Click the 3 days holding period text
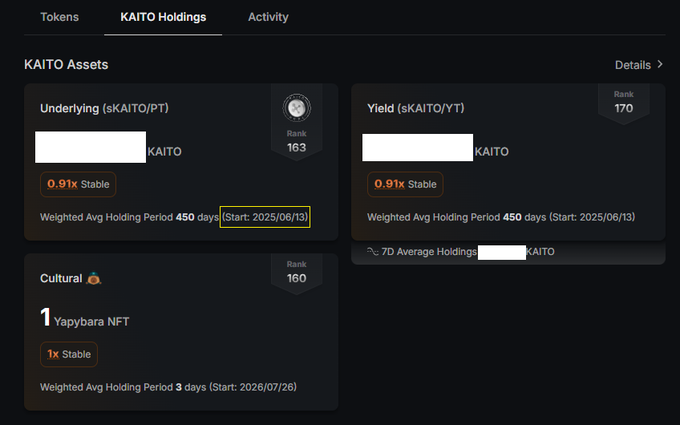Viewport: 680px width, 425px height. point(168,387)
